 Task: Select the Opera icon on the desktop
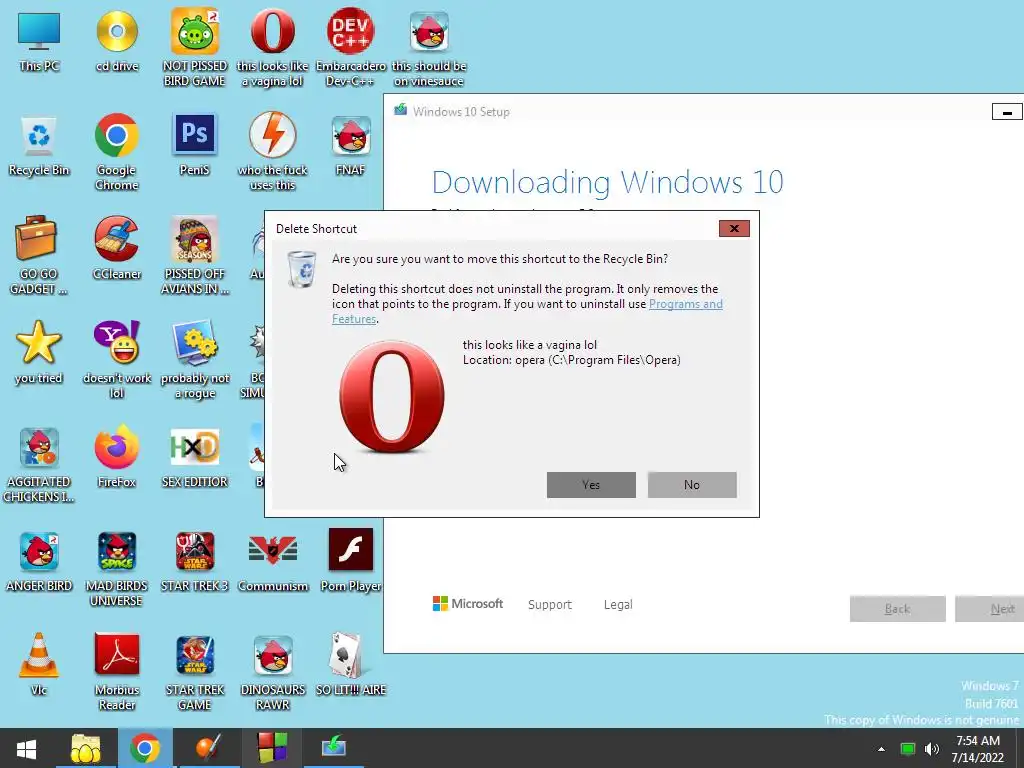(x=272, y=47)
